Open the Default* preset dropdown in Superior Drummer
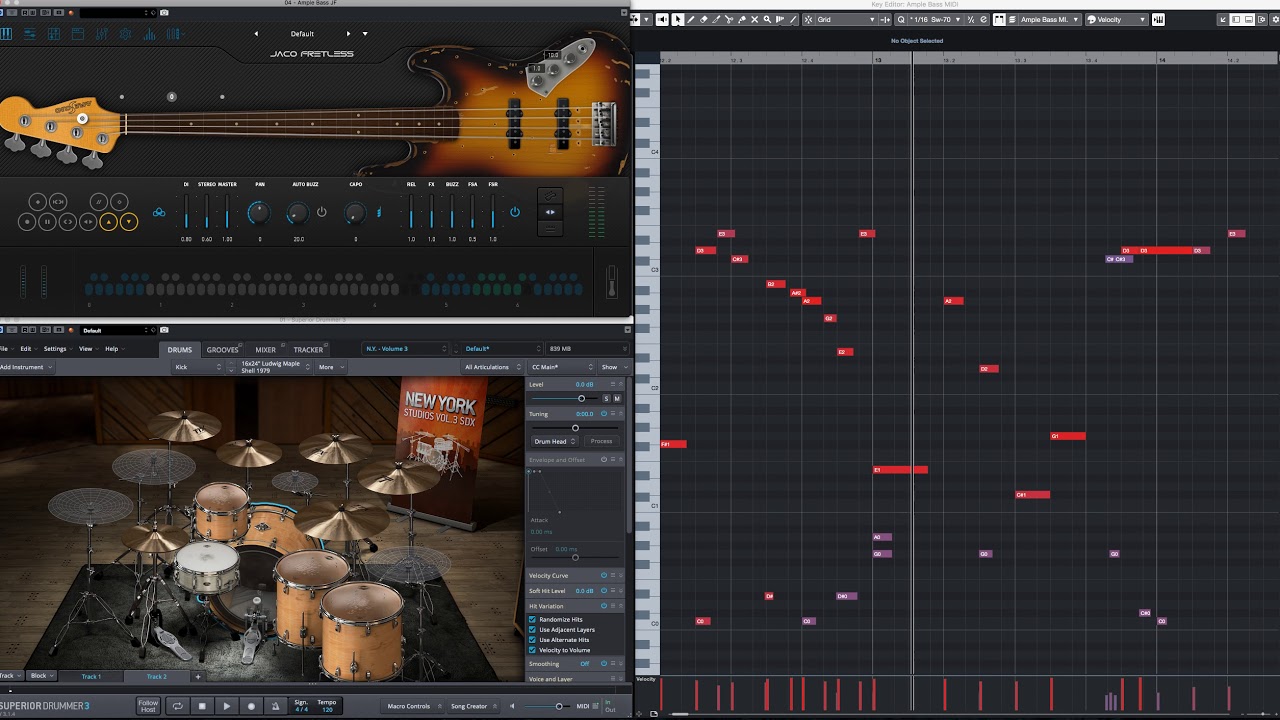1280x720 pixels. (501, 349)
